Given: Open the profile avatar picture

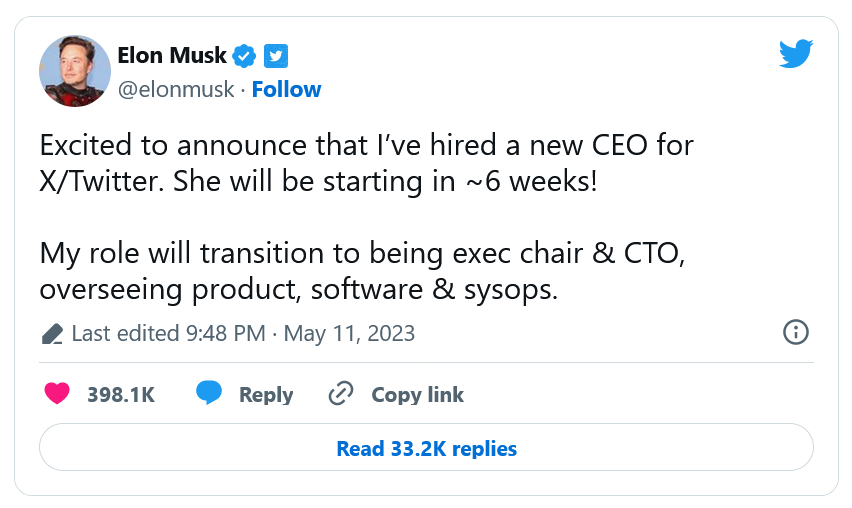Looking at the screenshot, I should coord(74,70).
